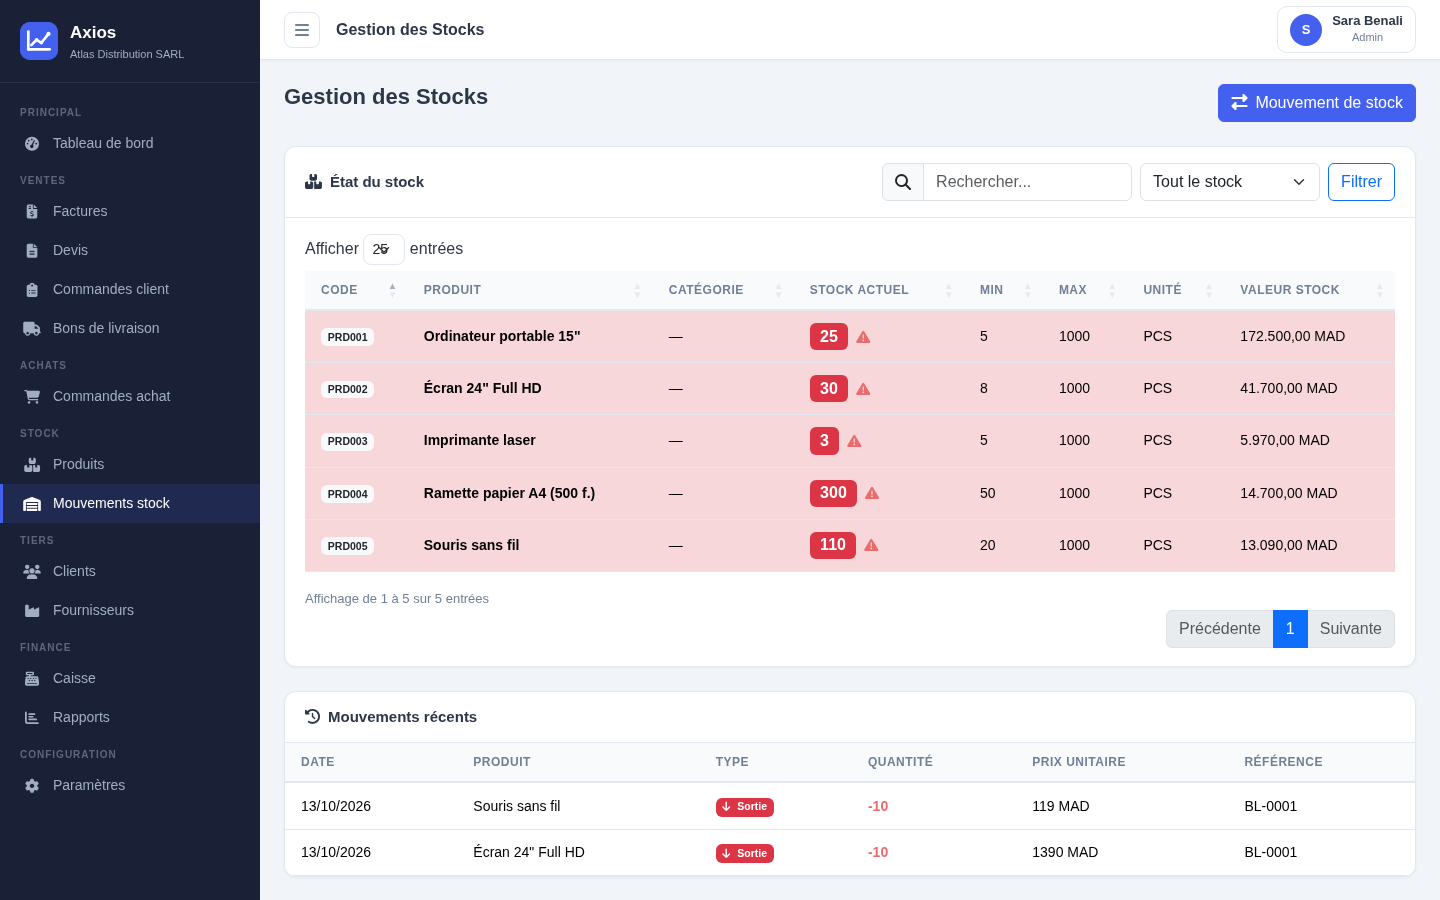
Task: Click the PRD005 code badge
Action: pos(347,546)
